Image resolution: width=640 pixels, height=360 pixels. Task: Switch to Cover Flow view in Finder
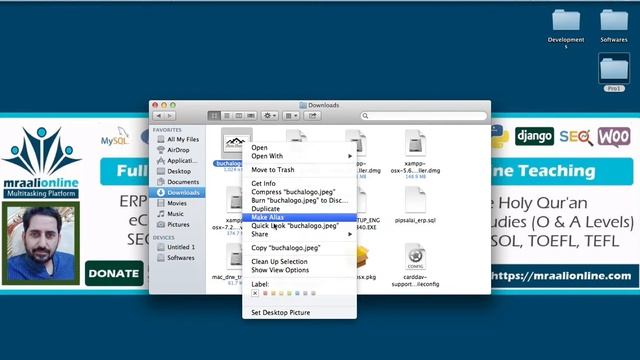click(x=251, y=116)
